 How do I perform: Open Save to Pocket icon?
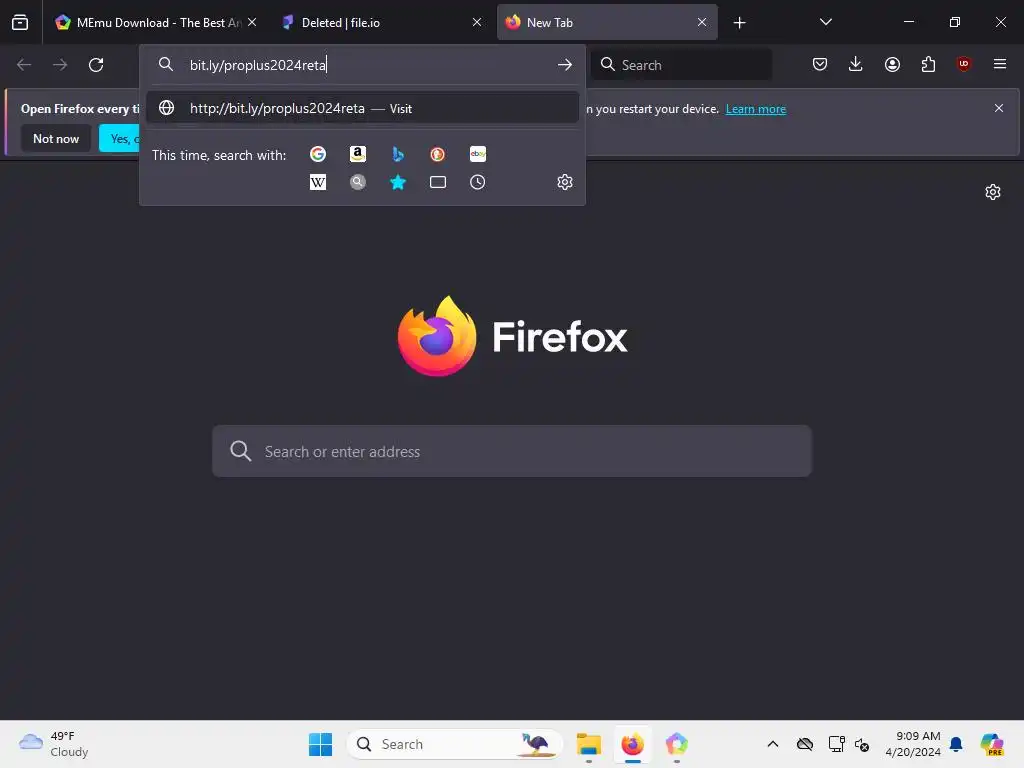click(x=820, y=64)
